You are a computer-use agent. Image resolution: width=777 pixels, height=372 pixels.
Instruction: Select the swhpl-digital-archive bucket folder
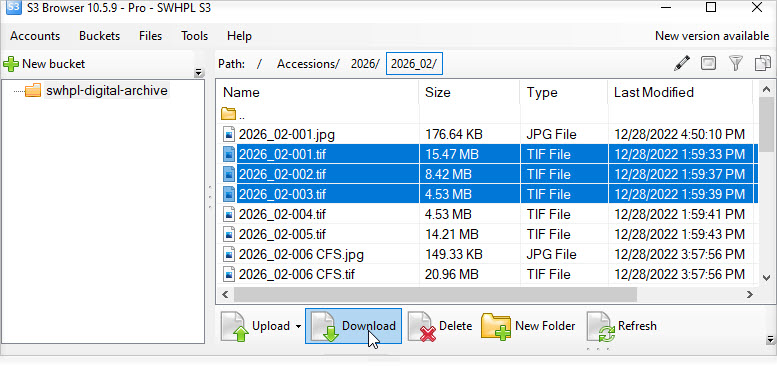[x=107, y=91]
